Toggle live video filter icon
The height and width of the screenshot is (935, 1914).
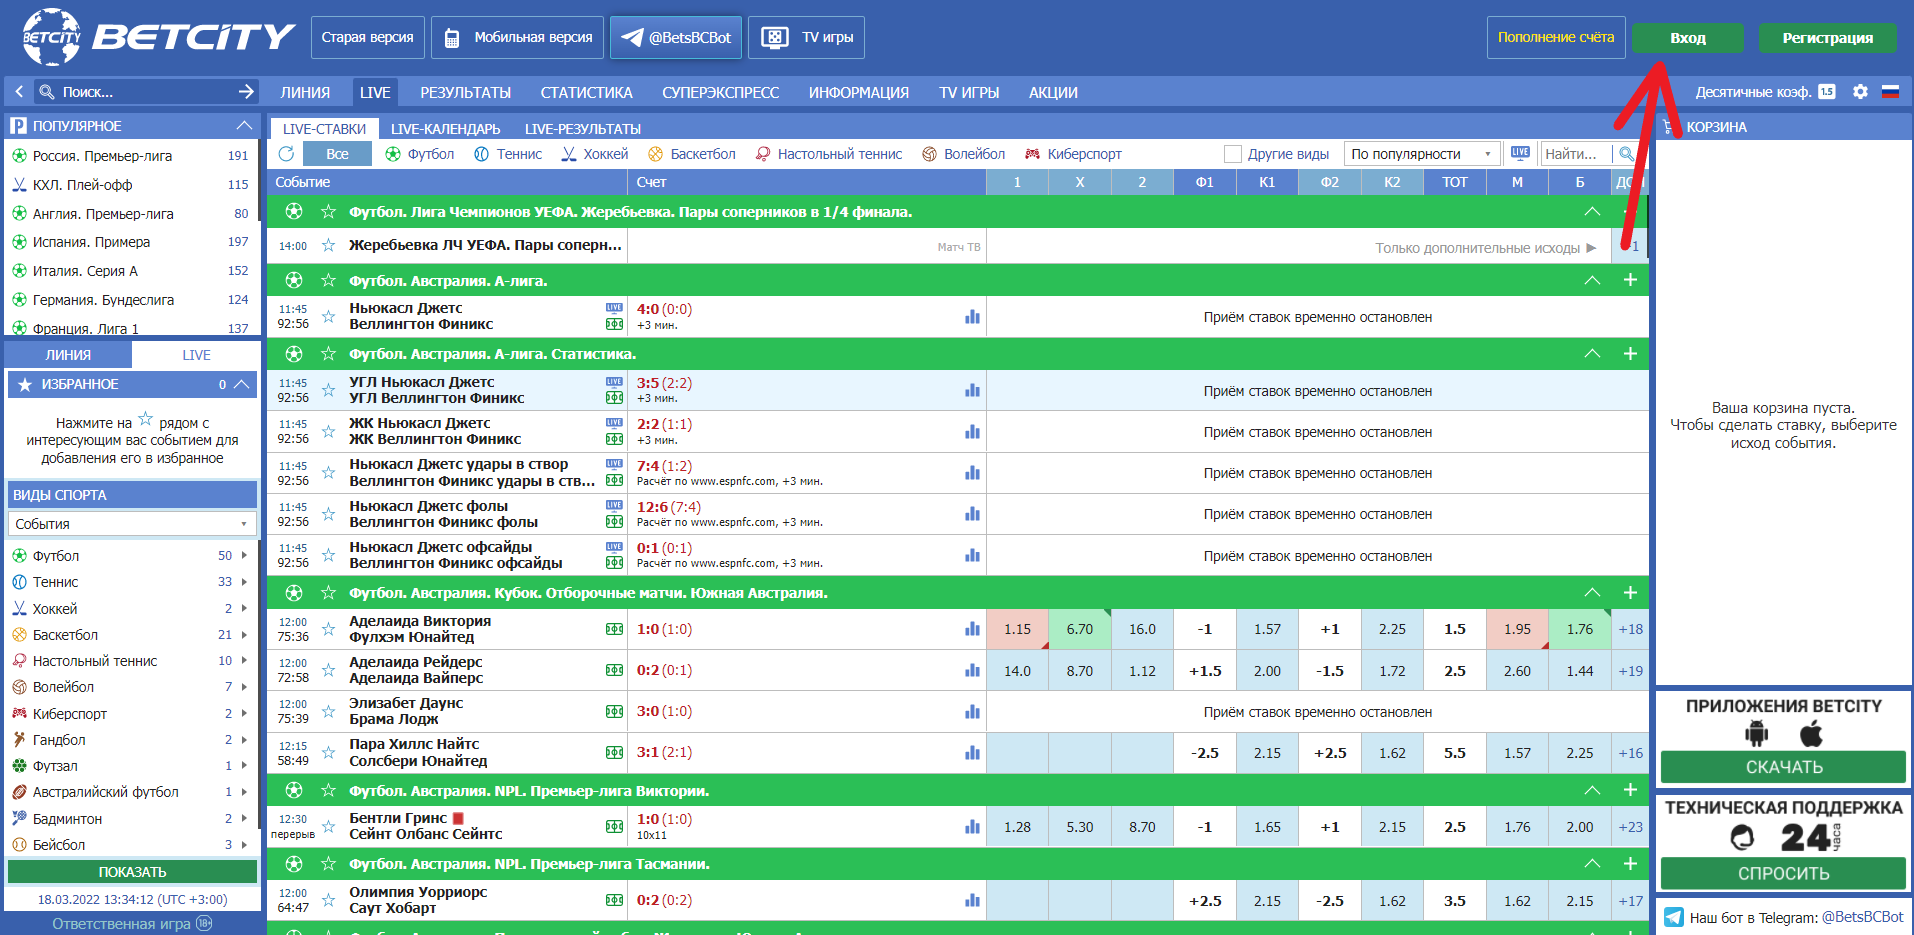[1520, 153]
